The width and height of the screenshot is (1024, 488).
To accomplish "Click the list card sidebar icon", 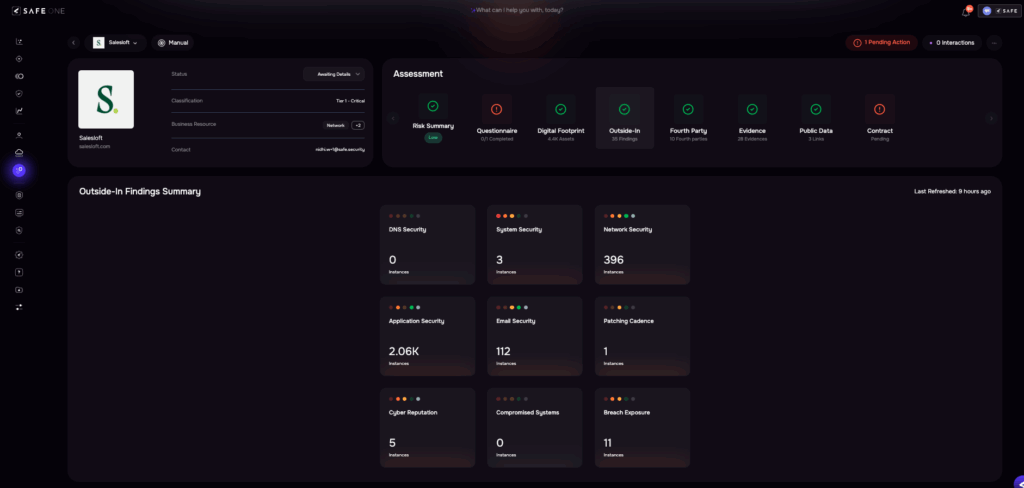I will pos(19,212).
